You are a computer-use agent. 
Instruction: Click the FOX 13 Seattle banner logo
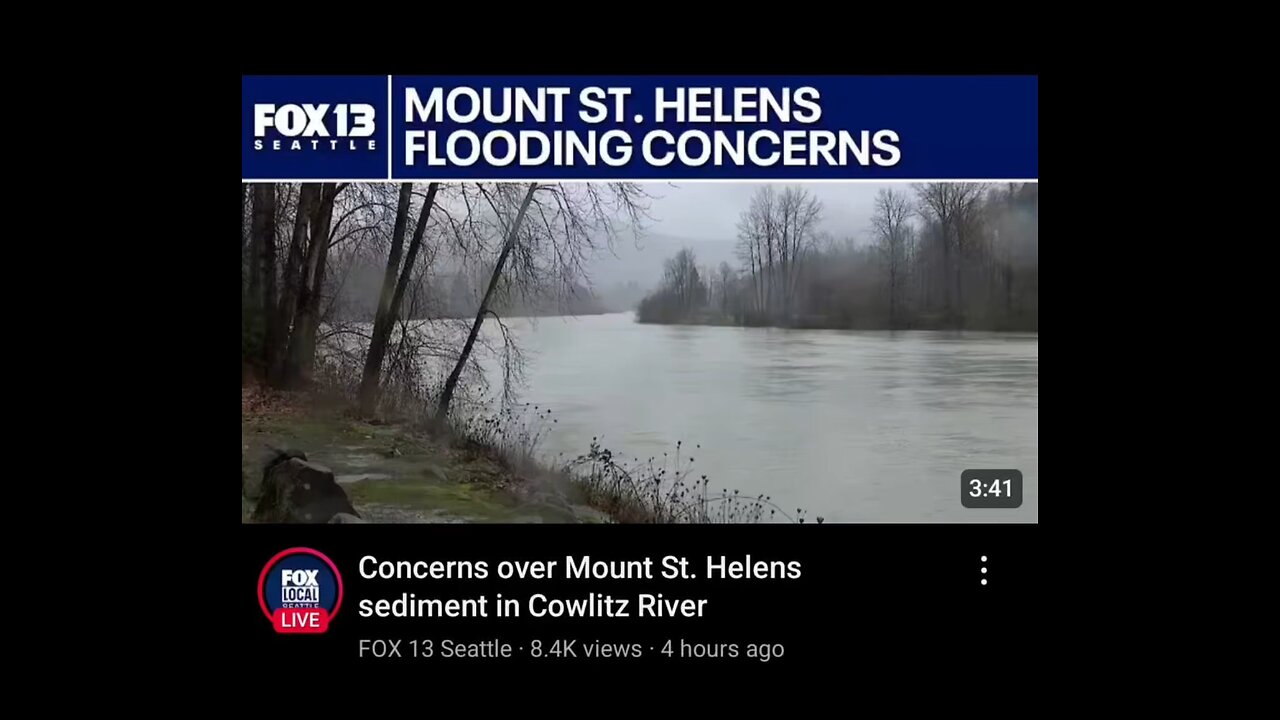click(x=314, y=127)
